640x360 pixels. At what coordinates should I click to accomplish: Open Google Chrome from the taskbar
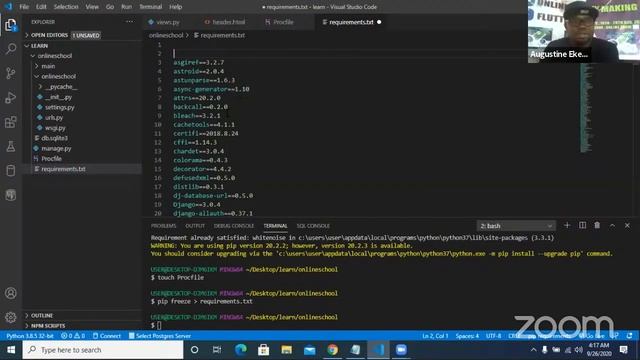tap(333, 350)
